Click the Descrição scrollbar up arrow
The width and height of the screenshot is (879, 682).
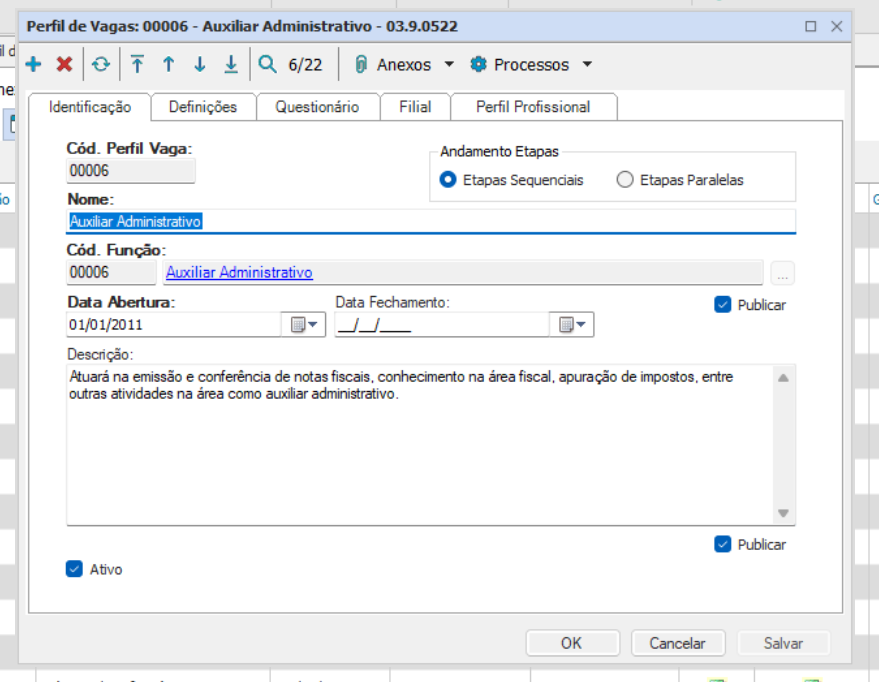[784, 378]
